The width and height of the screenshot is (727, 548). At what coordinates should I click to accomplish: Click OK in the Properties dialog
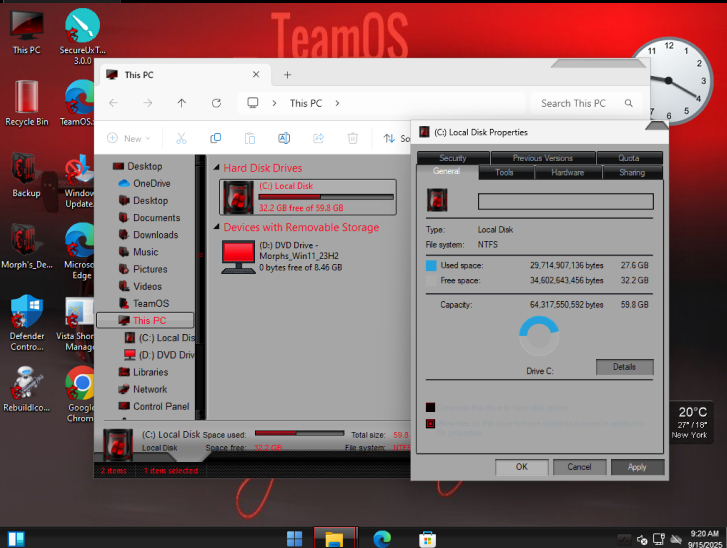coord(522,467)
